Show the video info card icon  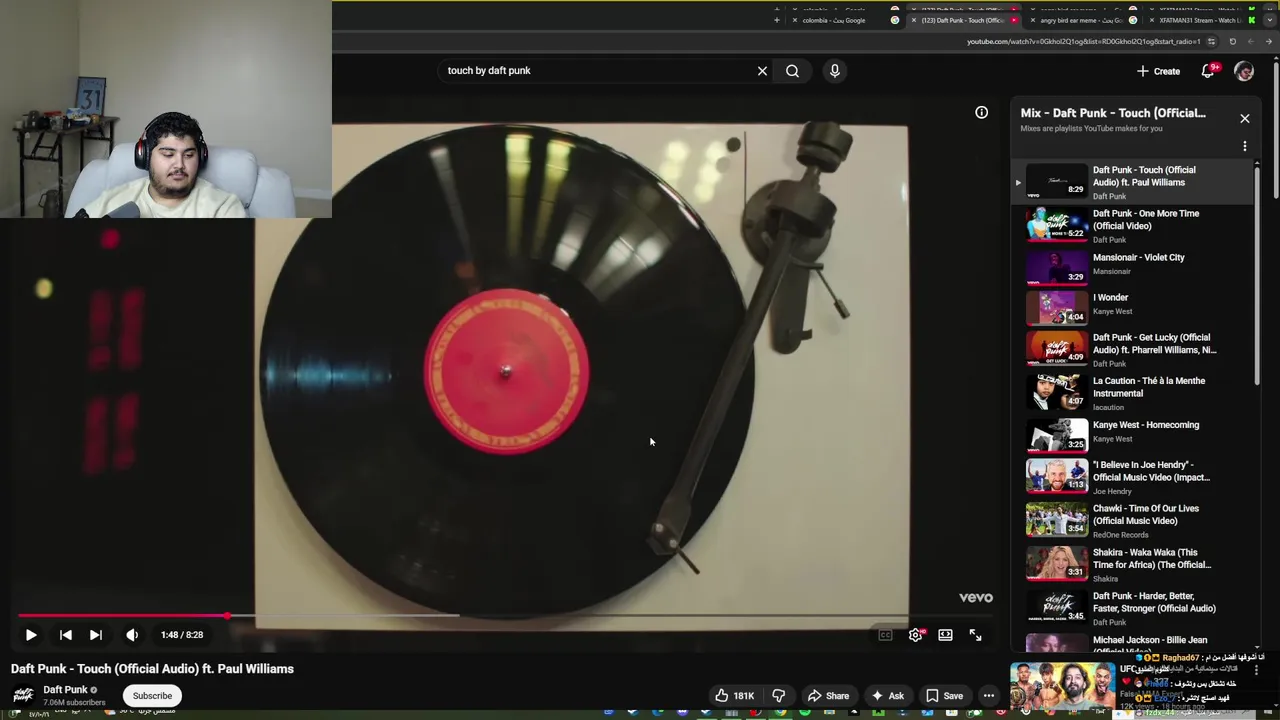click(982, 113)
